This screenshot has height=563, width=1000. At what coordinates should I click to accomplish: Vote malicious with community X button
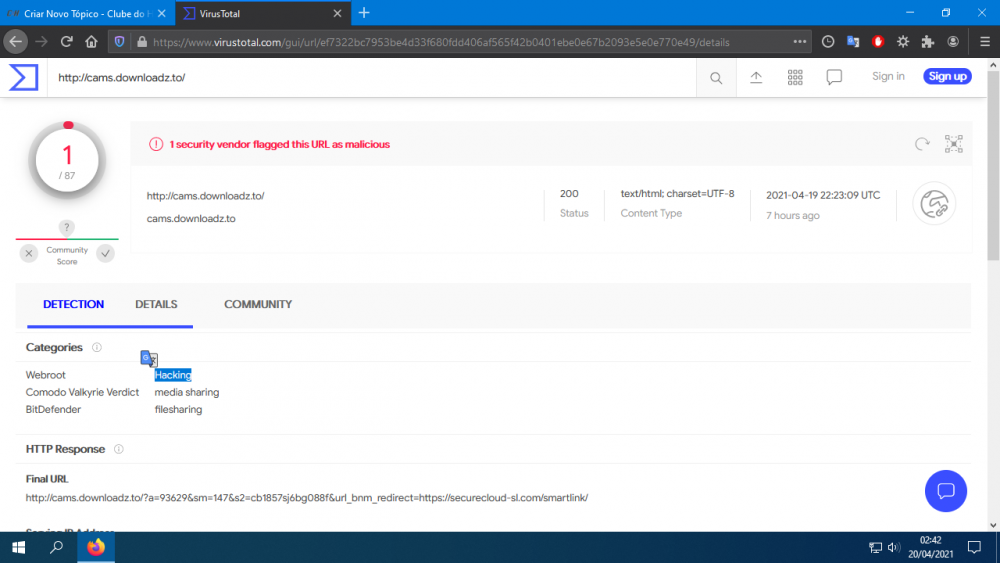click(x=29, y=254)
